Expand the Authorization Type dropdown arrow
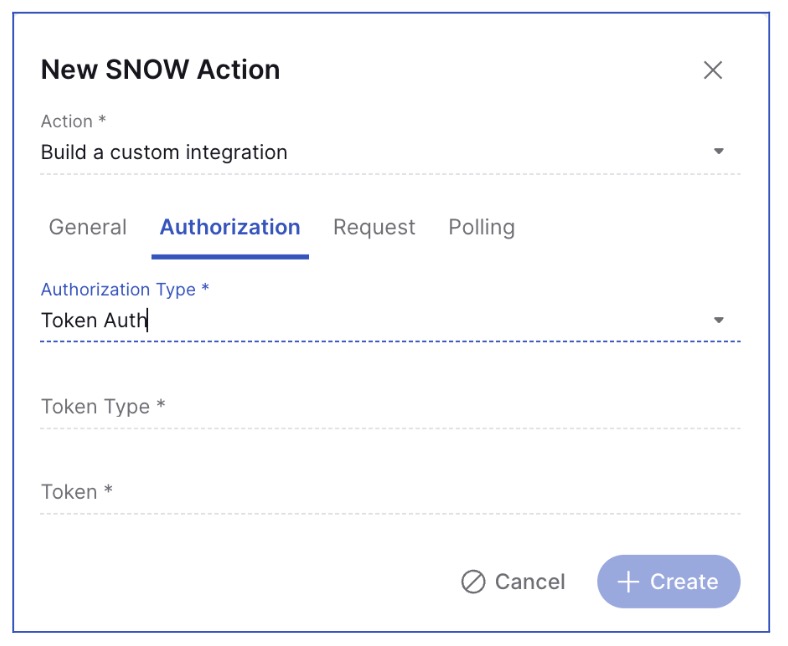 [719, 320]
